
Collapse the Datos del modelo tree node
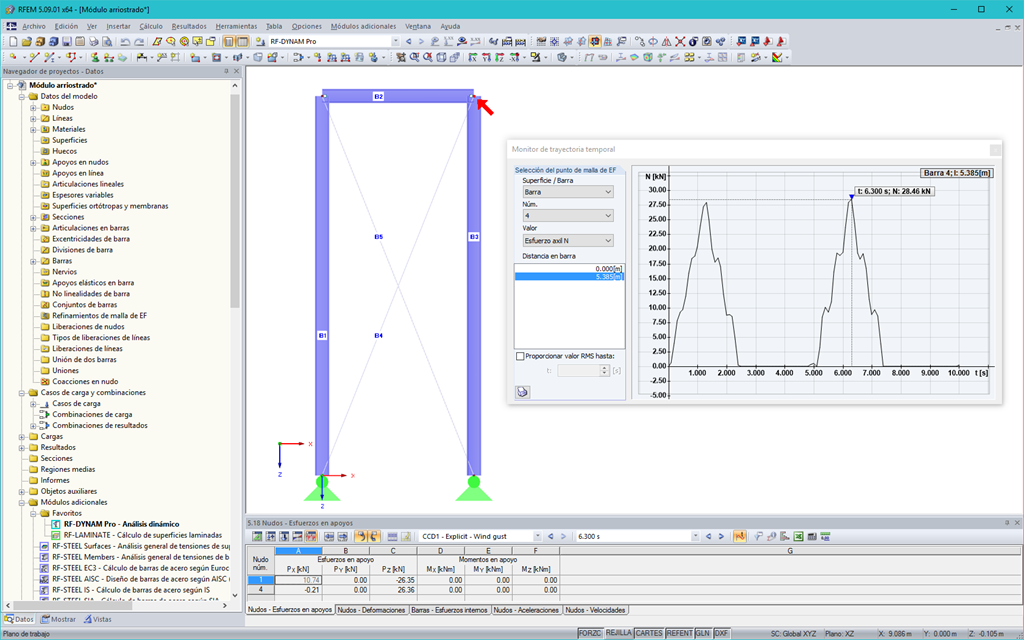(22, 97)
